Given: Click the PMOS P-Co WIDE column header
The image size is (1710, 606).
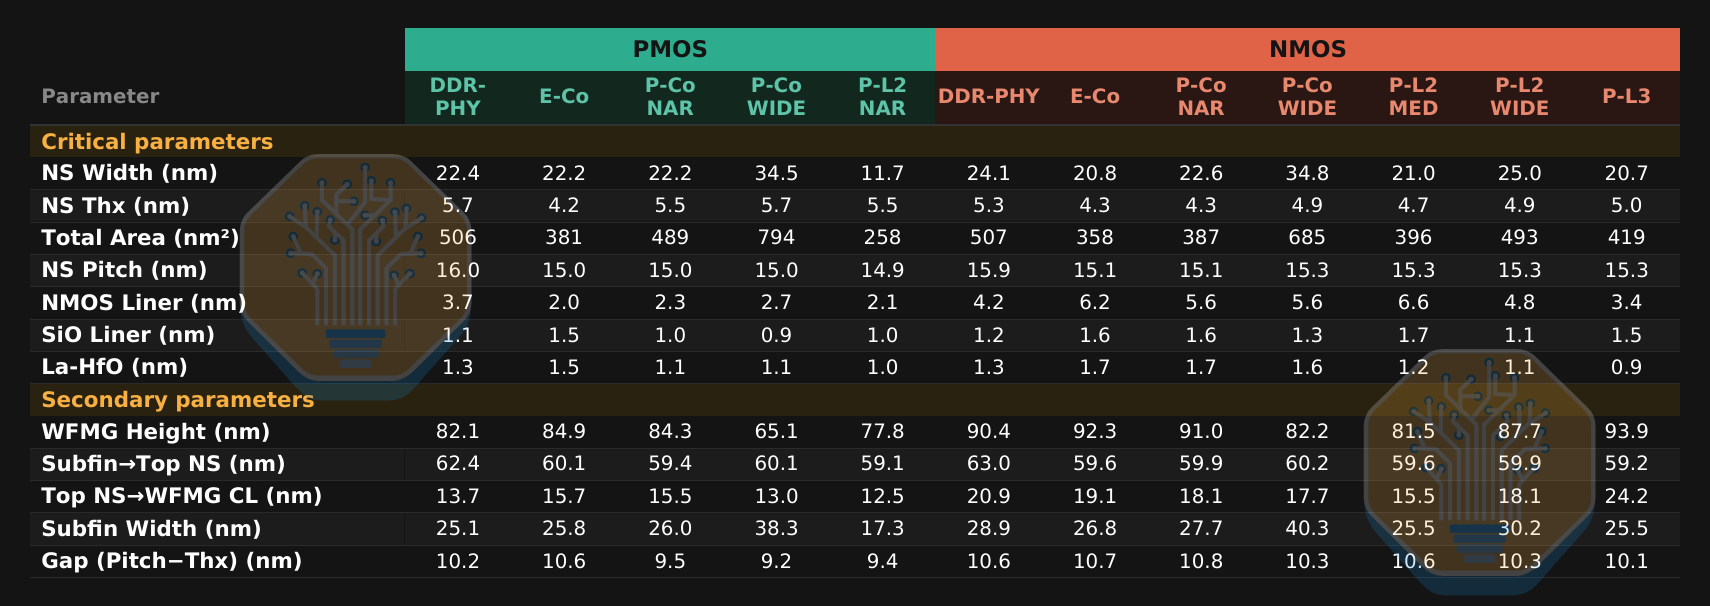Looking at the screenshot, I should click(776, 97).
